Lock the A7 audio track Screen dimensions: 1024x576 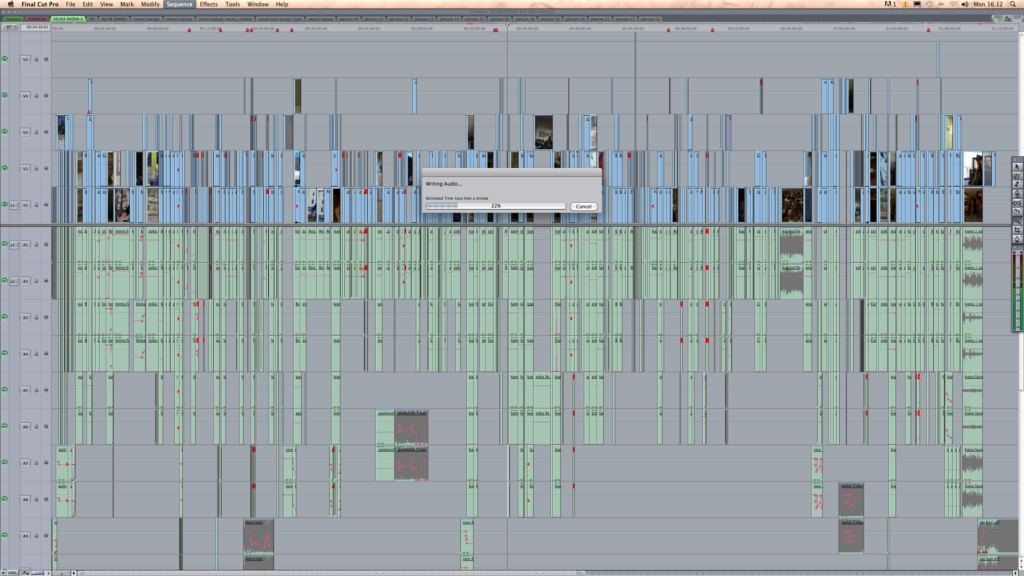click(36, 463)
